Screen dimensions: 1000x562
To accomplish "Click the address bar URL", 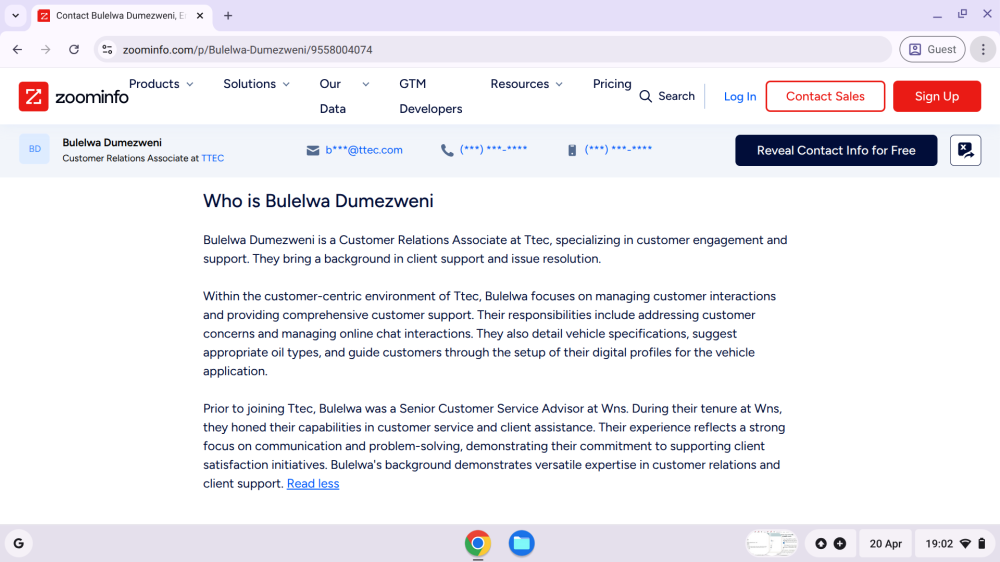I will point(247,50).
